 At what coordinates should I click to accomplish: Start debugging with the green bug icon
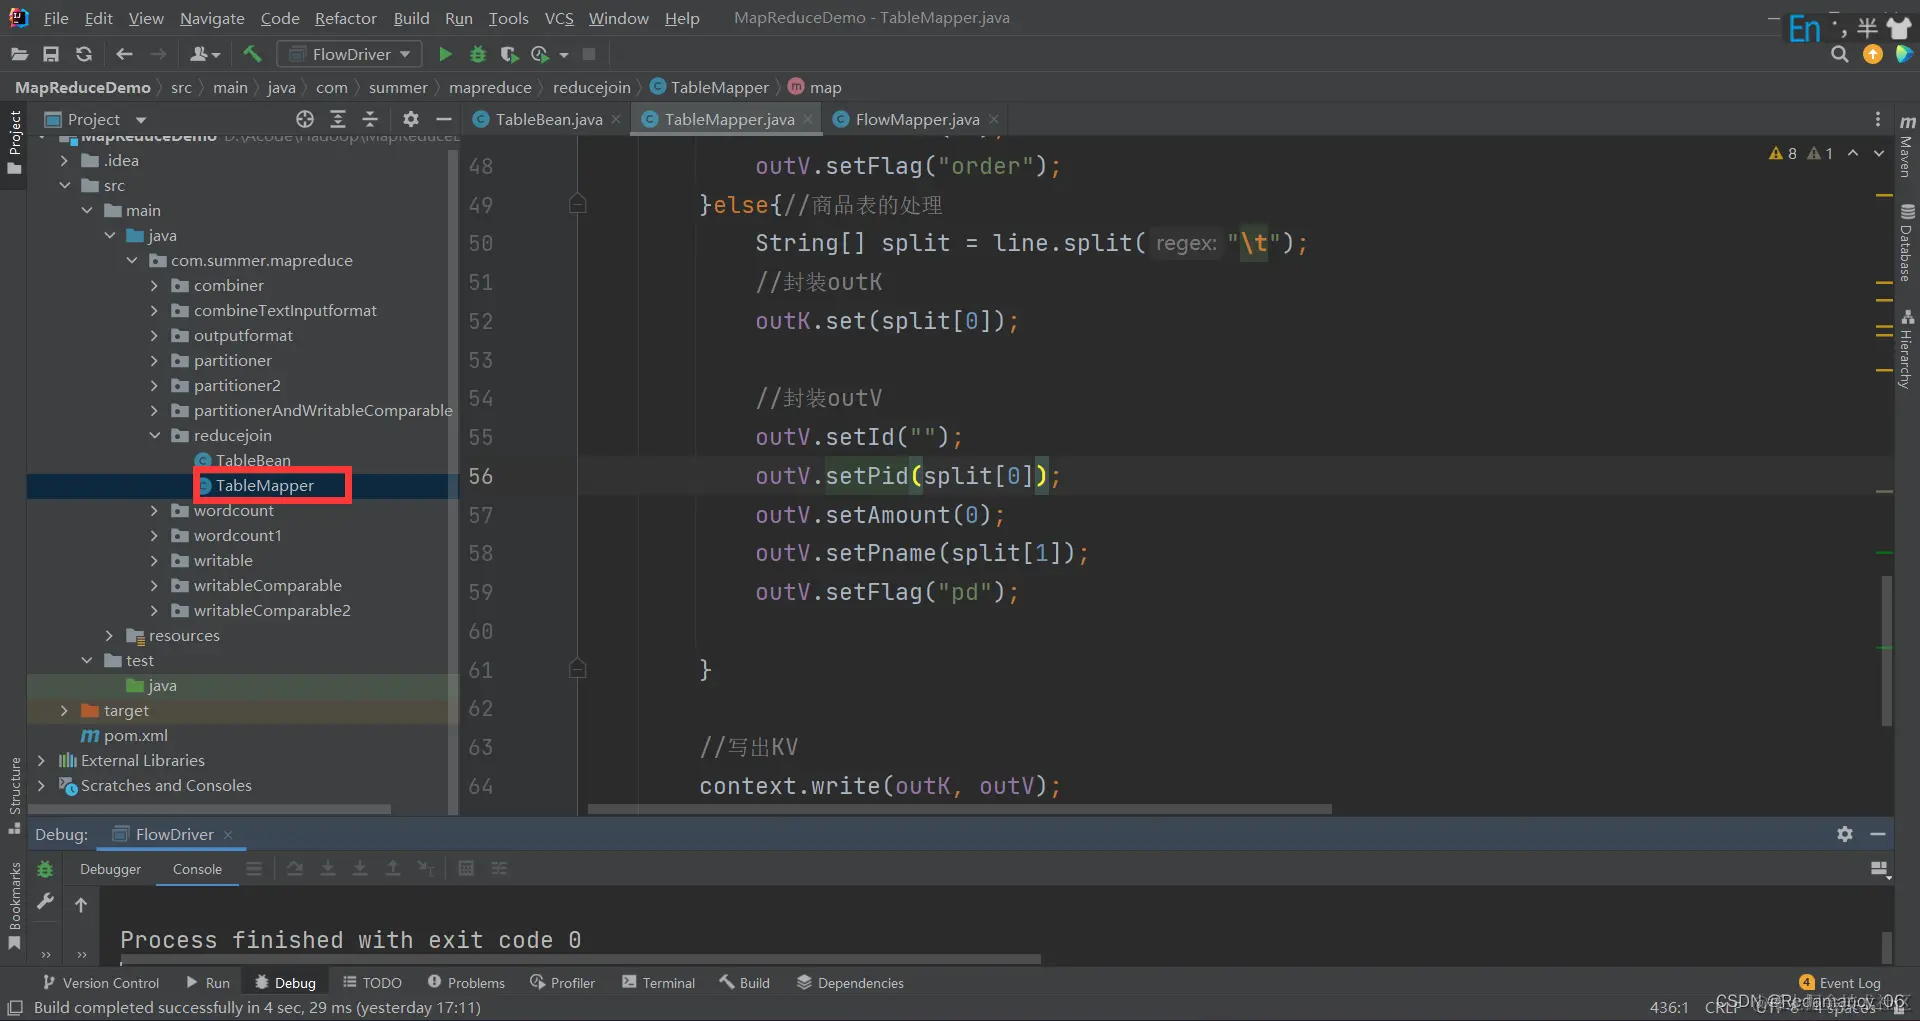click(478, 54)
